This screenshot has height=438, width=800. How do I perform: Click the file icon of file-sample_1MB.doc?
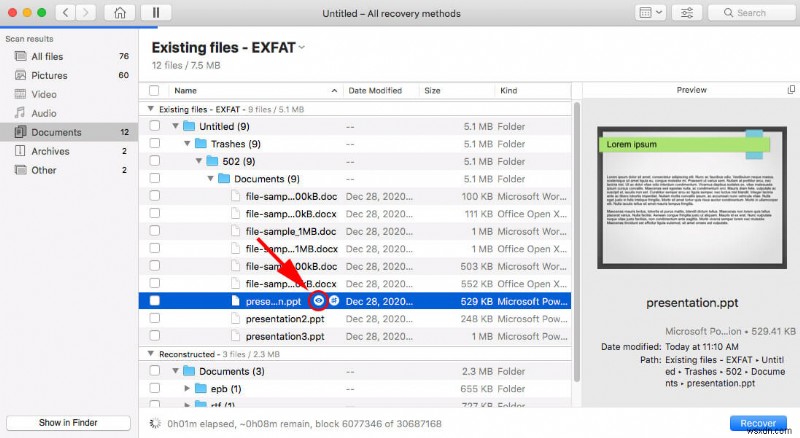click(235, 231)
